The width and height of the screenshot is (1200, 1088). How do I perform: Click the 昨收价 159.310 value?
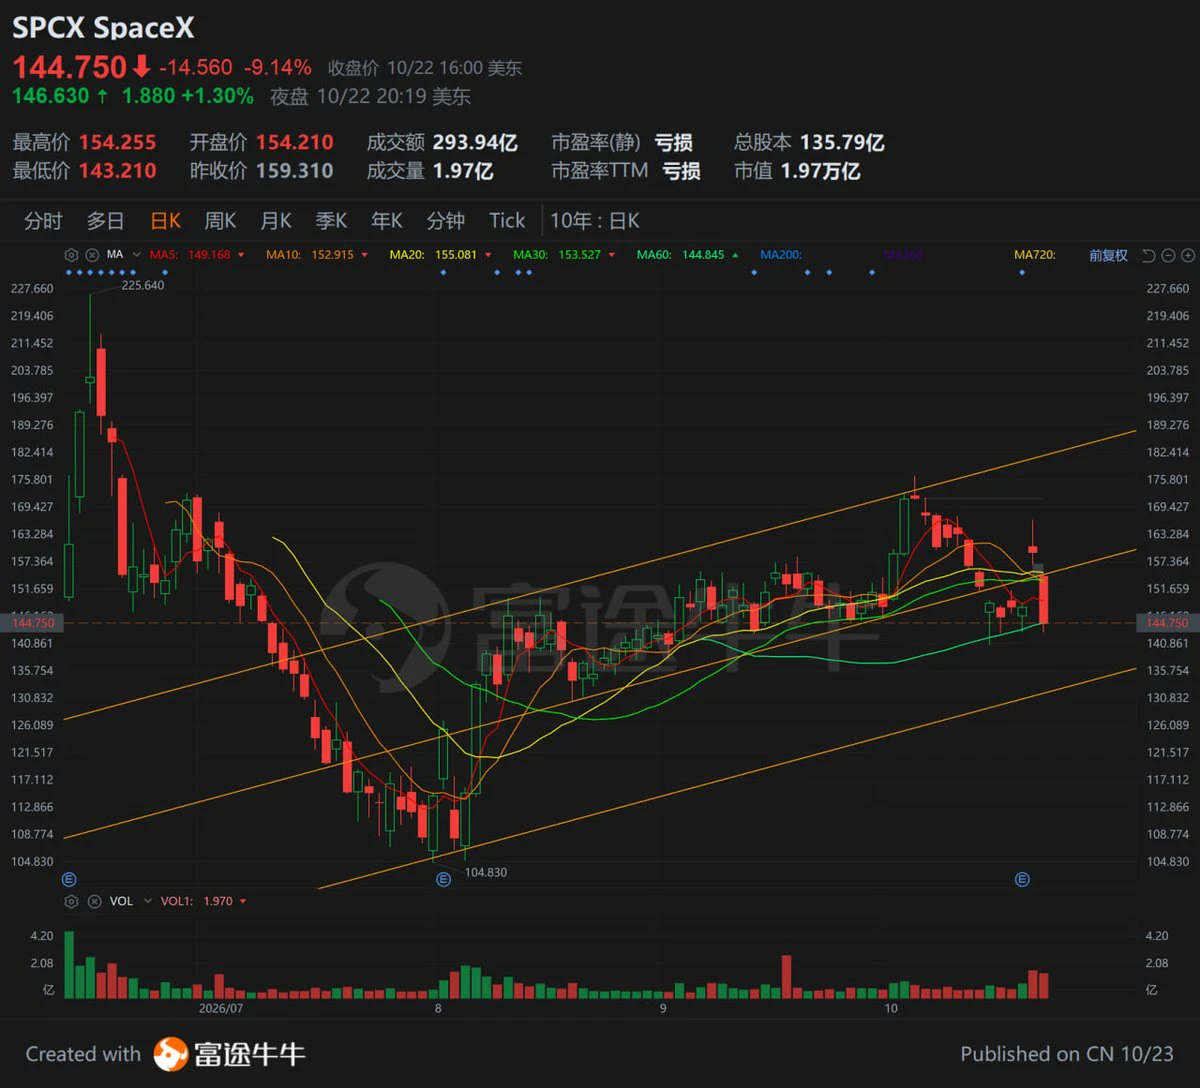(295, 171)
